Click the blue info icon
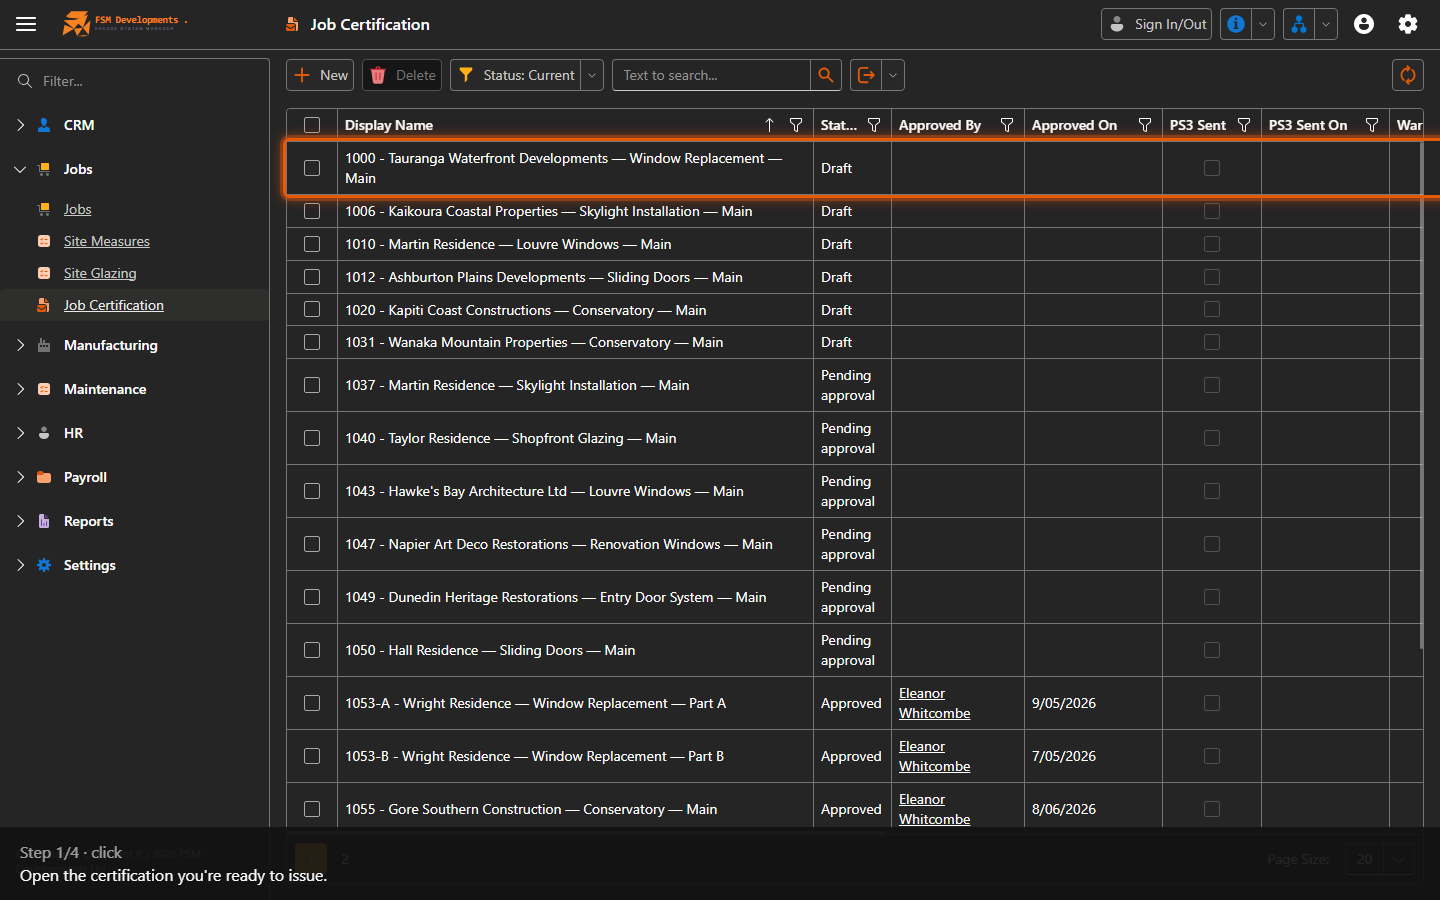1440x900 pixels. point(1236,24)
